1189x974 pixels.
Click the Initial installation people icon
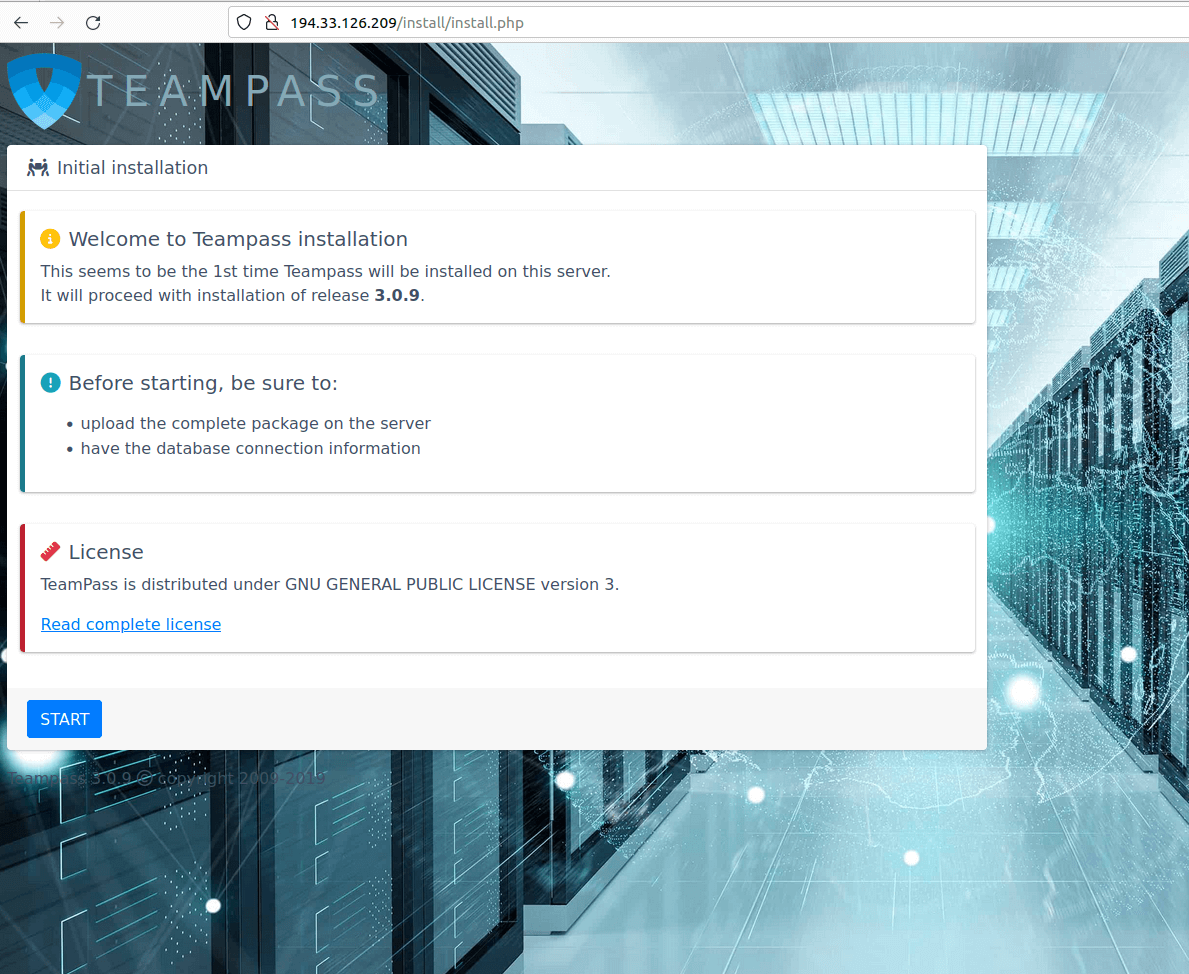[38, 168]
